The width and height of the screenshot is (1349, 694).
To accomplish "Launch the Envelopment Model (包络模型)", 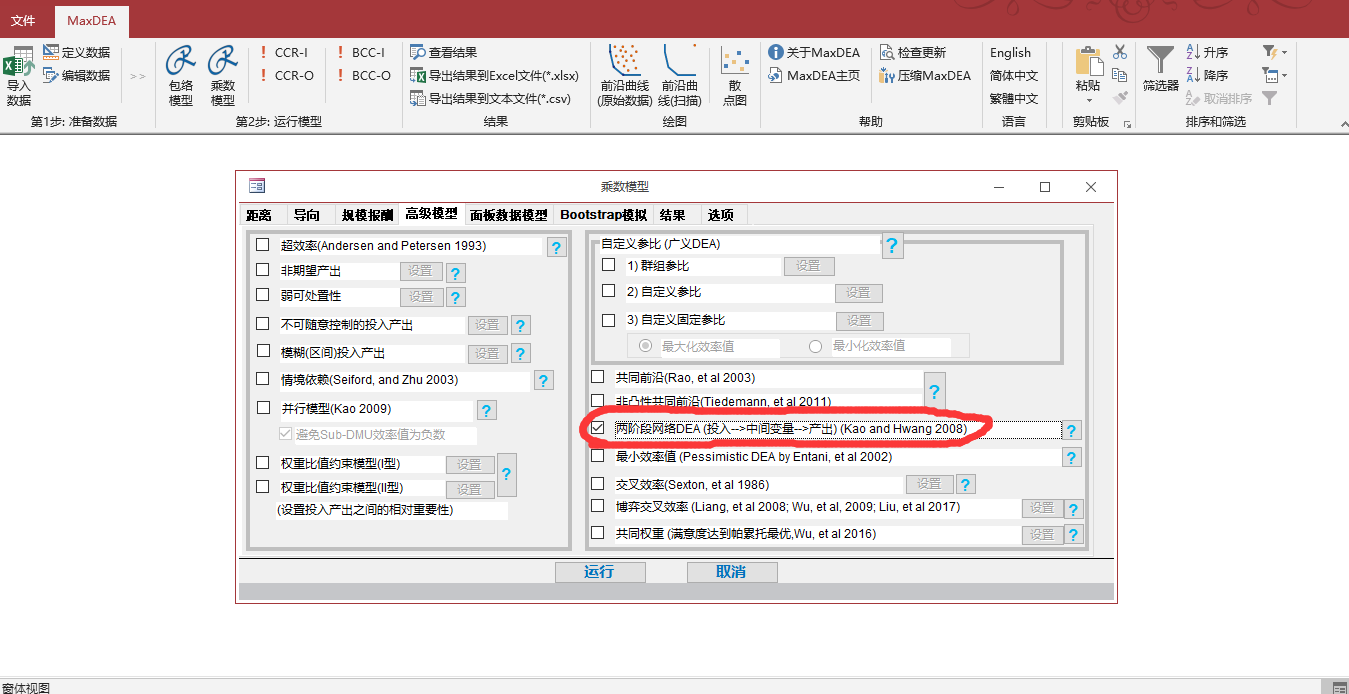I will coord(180,76).
